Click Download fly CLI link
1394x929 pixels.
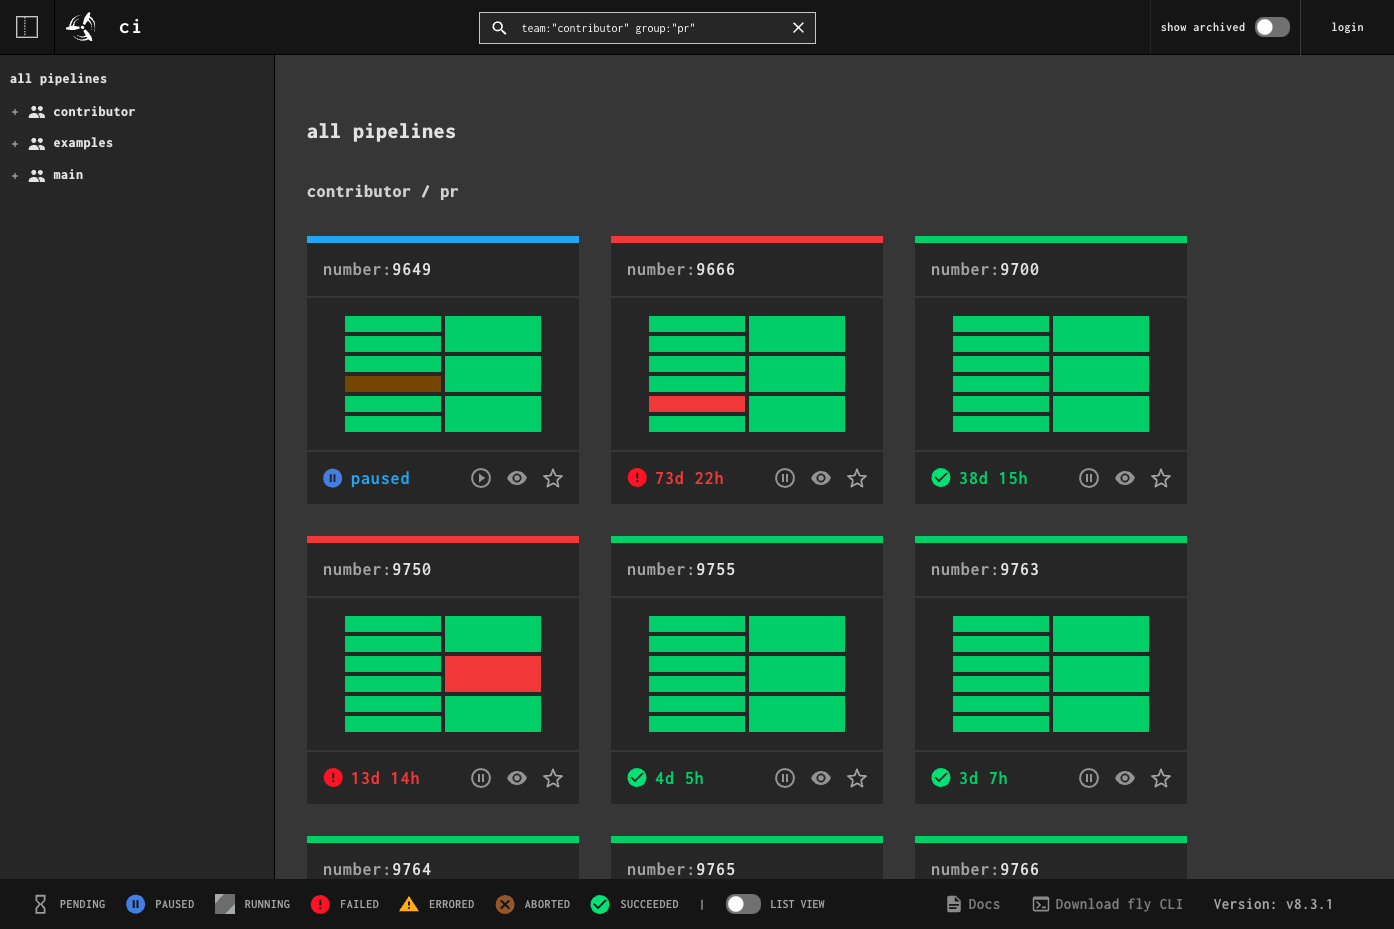click(x=1108, y=904)
